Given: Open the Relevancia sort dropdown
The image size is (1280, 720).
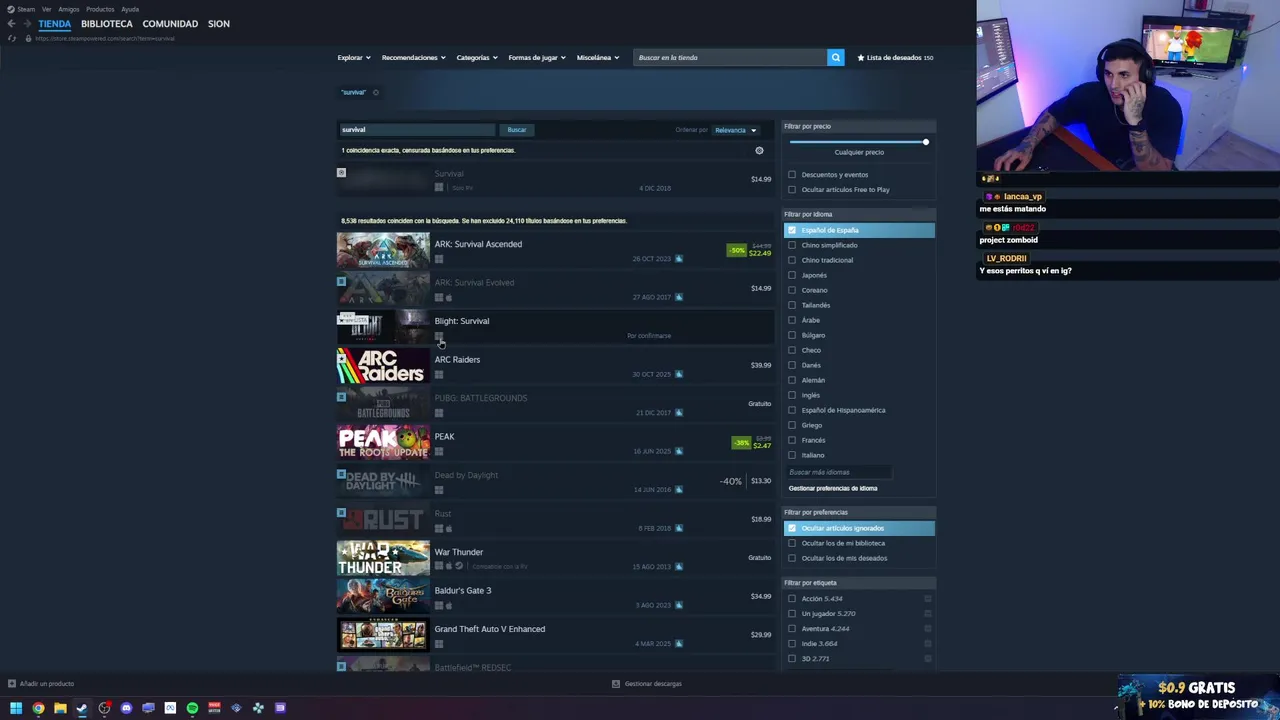Looking at the screenshot, I should [x=735, y=130].
